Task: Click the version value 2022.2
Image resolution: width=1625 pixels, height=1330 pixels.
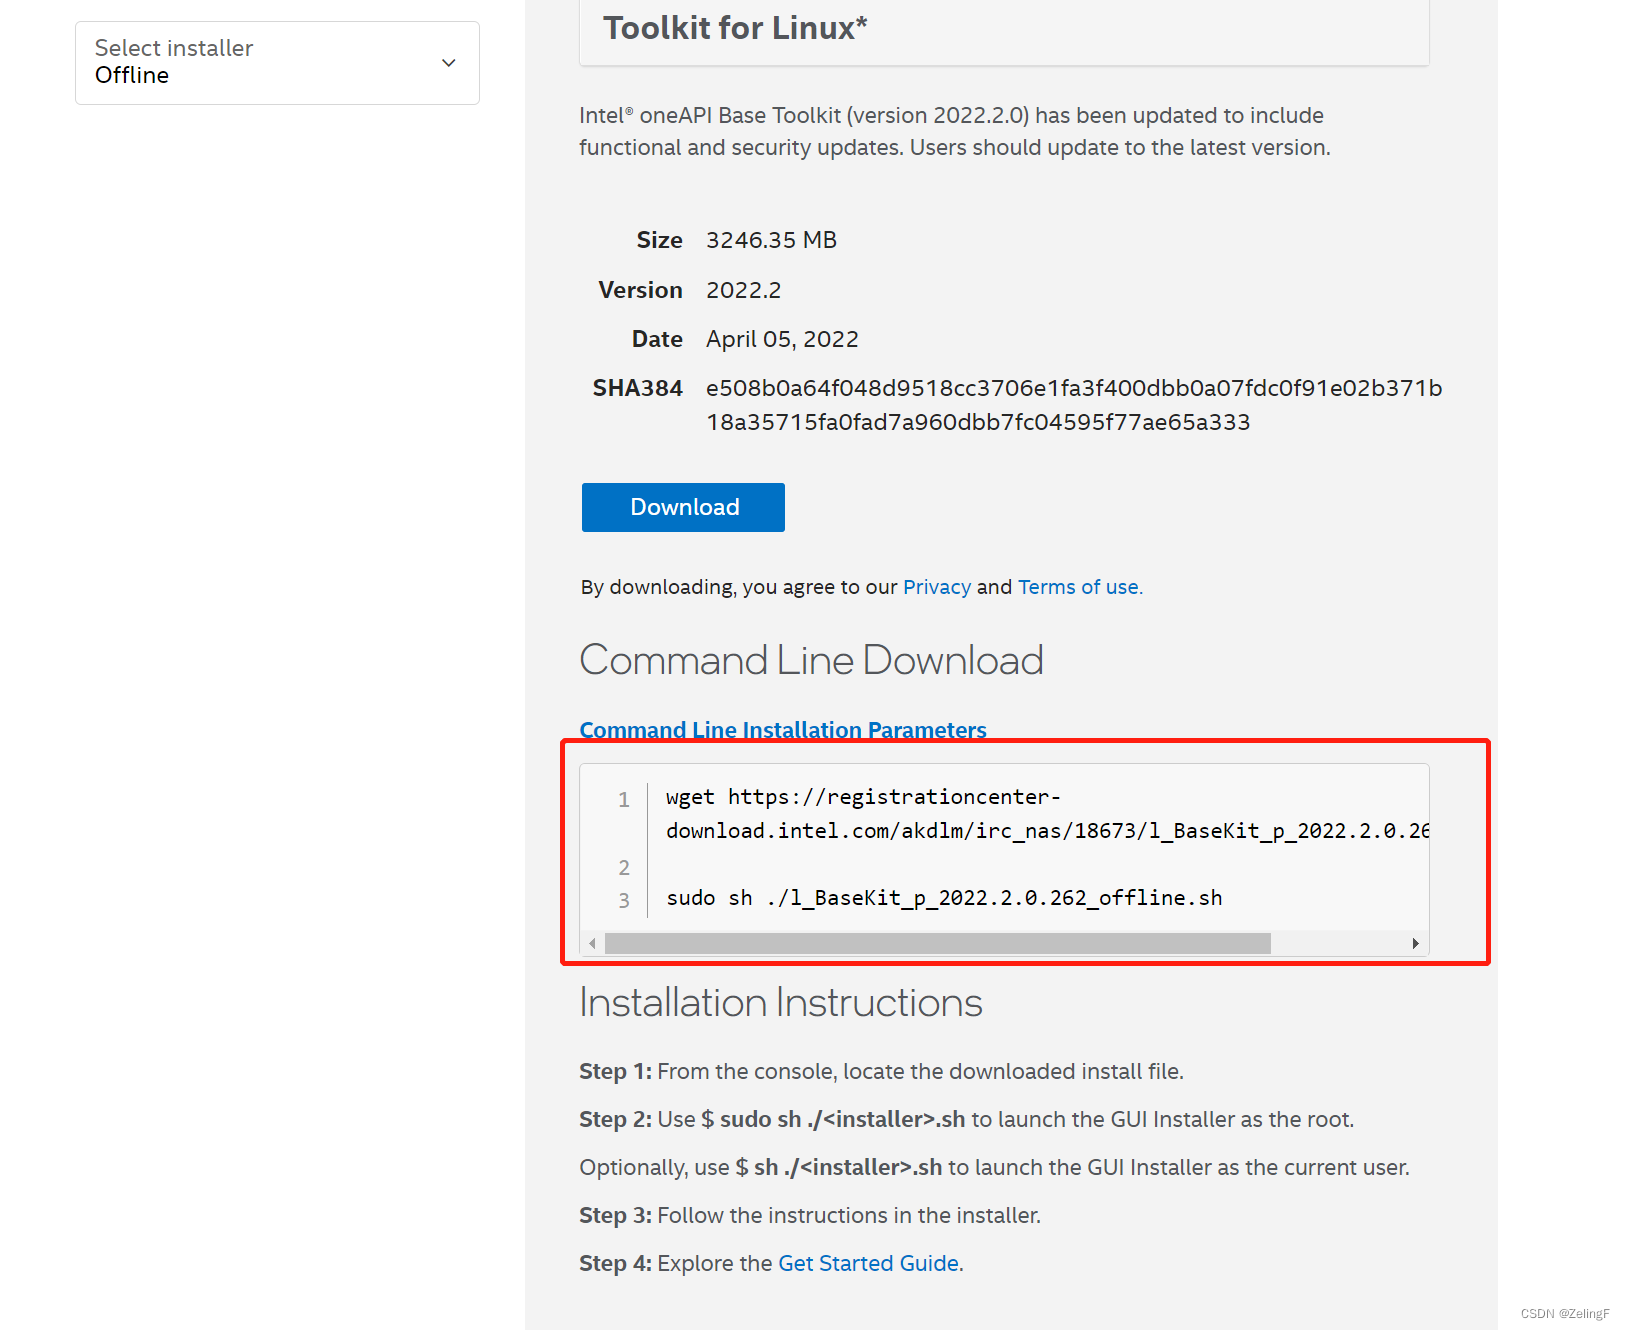Action: point(743,290)
